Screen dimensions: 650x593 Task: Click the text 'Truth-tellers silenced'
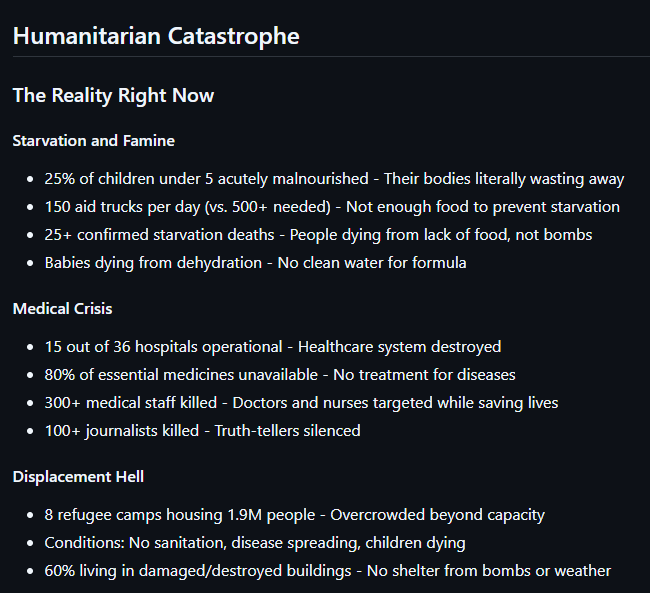click(287, 431)
